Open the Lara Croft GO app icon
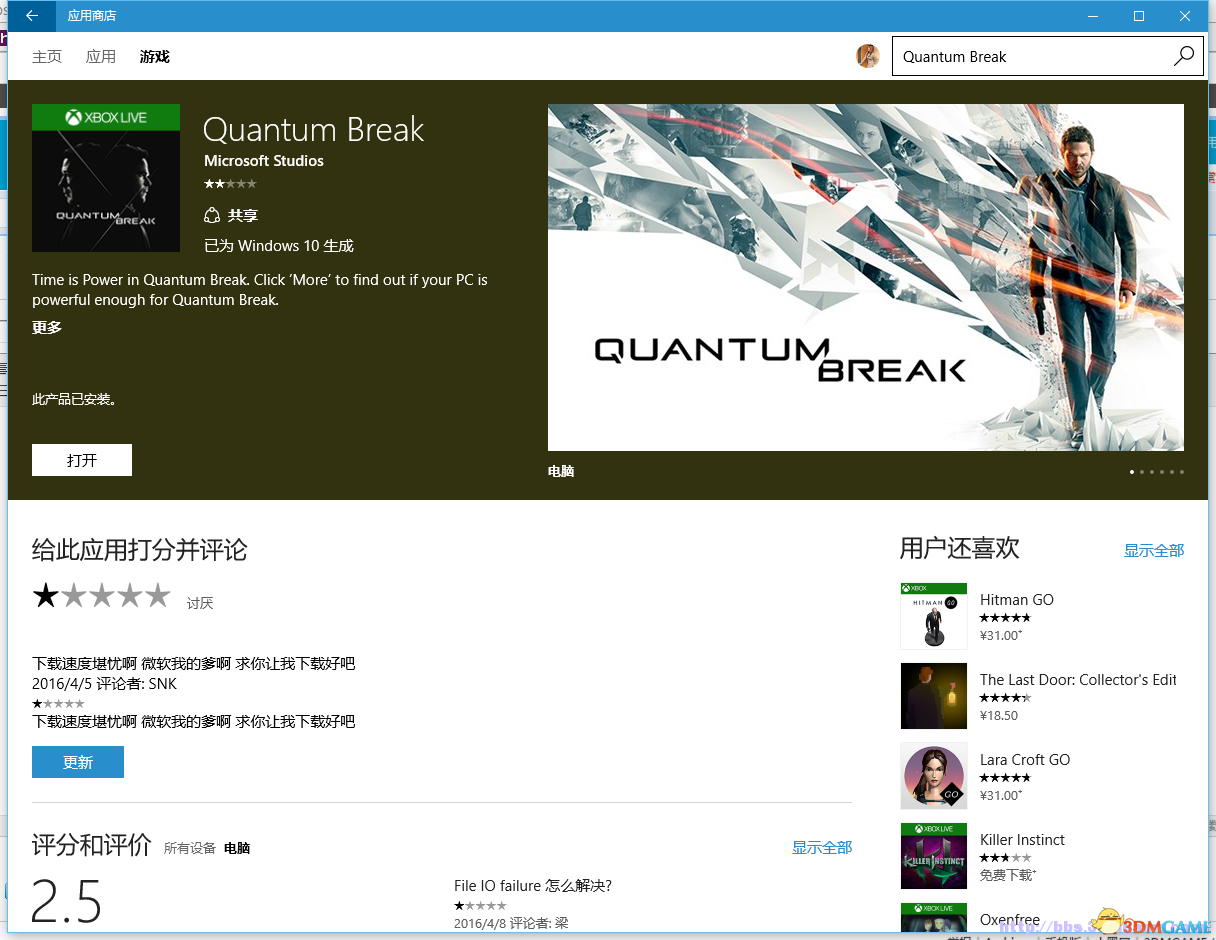The height and width of the screenshot is (940, 1216). (934, 776)
